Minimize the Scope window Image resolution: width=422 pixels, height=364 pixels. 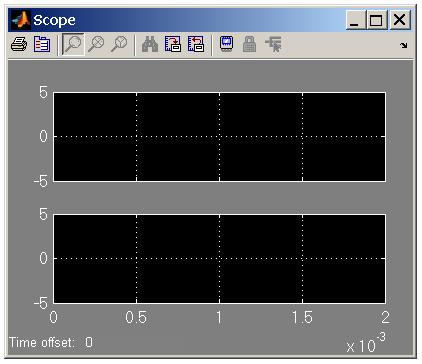356,20
